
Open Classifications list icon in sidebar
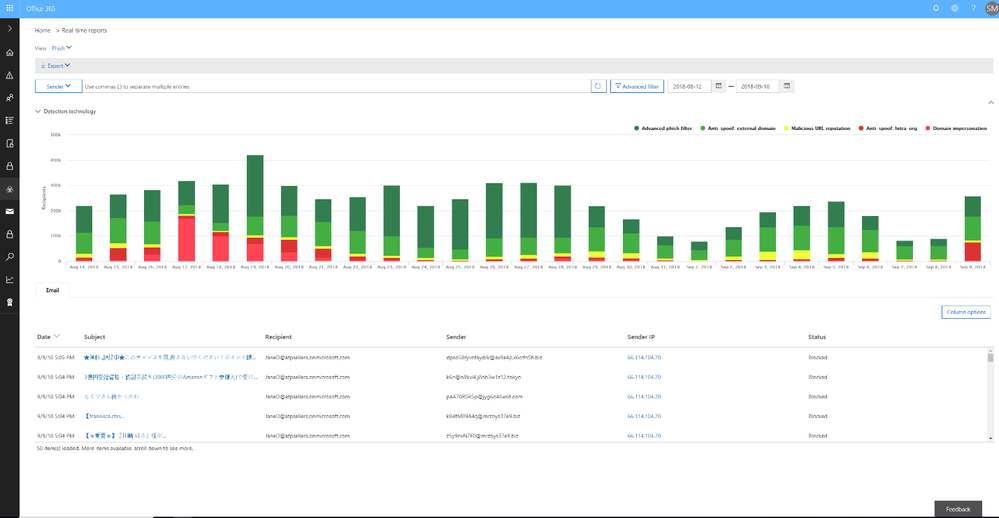pos(10,120)
